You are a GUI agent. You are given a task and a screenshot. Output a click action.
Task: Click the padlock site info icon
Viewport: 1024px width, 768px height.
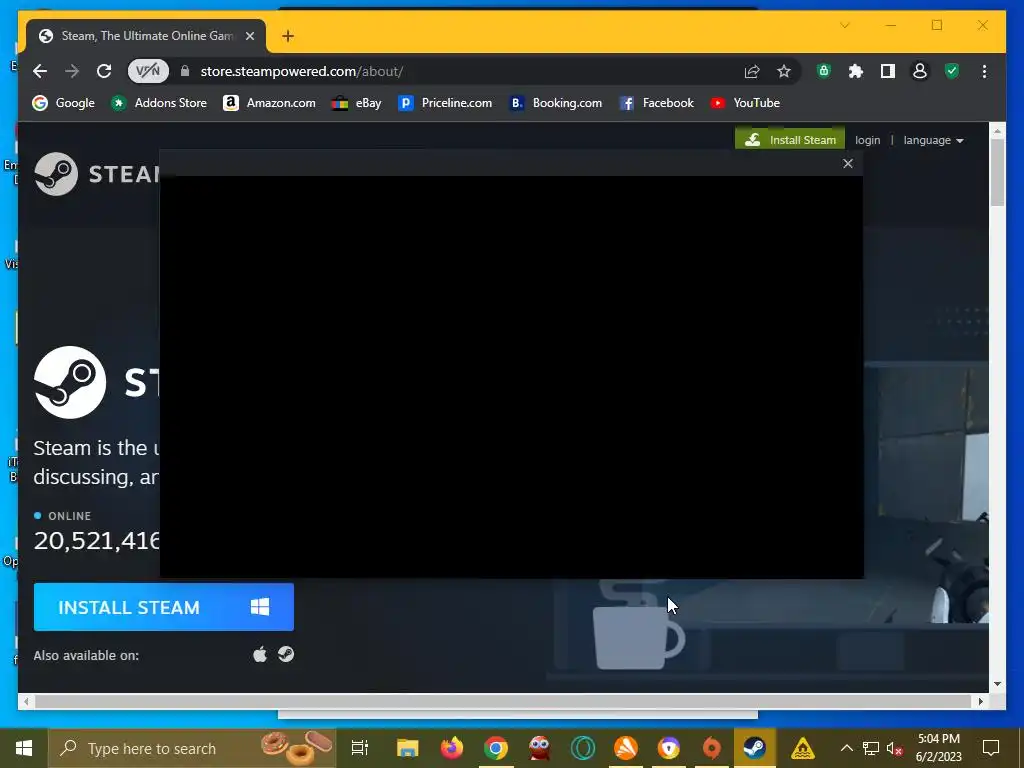[x=185, y=71]
